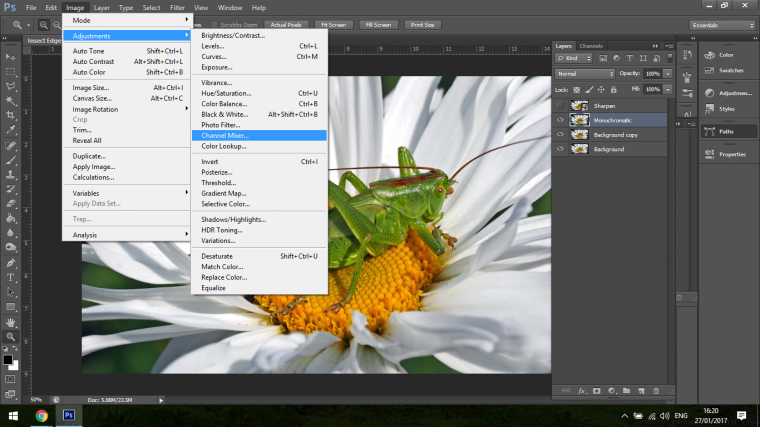Open the Kind filter dropdown
This screenshot has width=760, height=427.
point(574,58)
